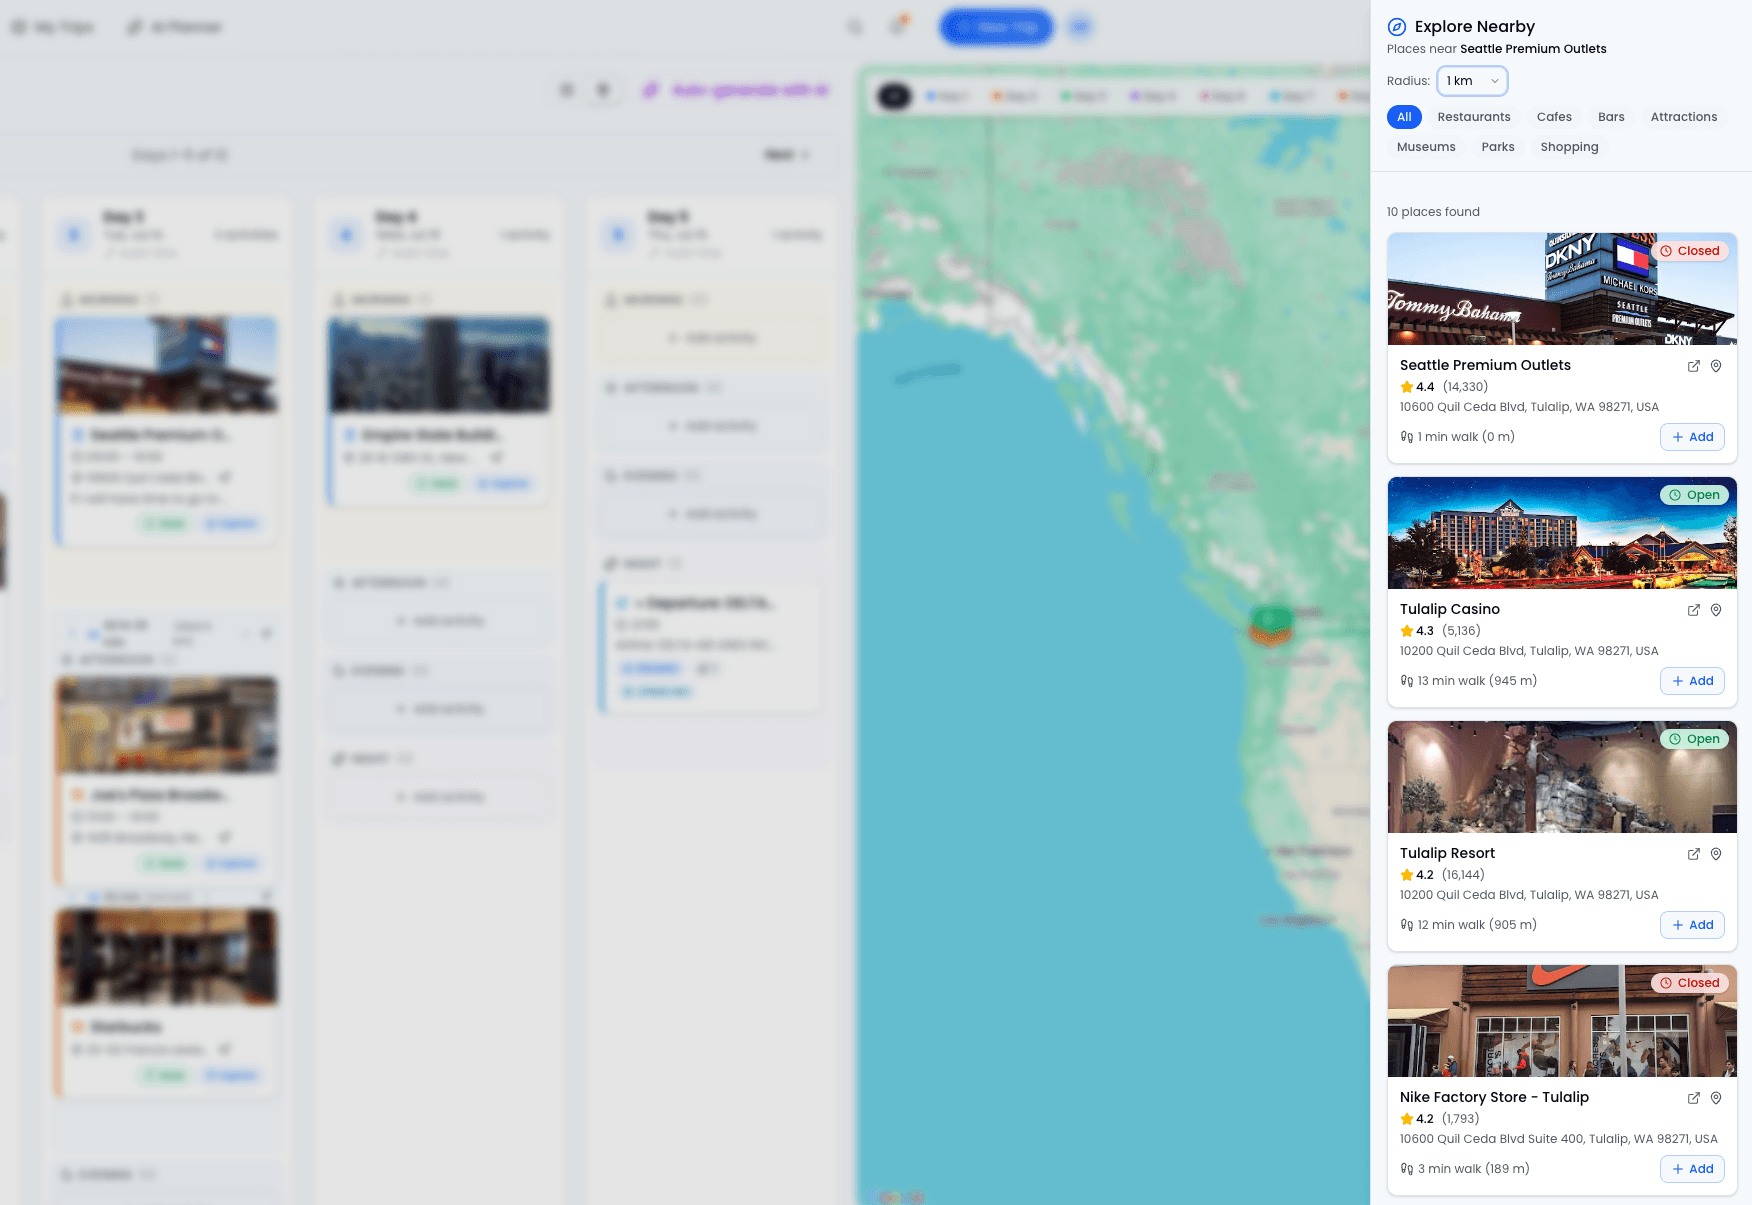Filter places by Bars
Screen dimensions: 1752x1205
click(x=1611, y=117)
